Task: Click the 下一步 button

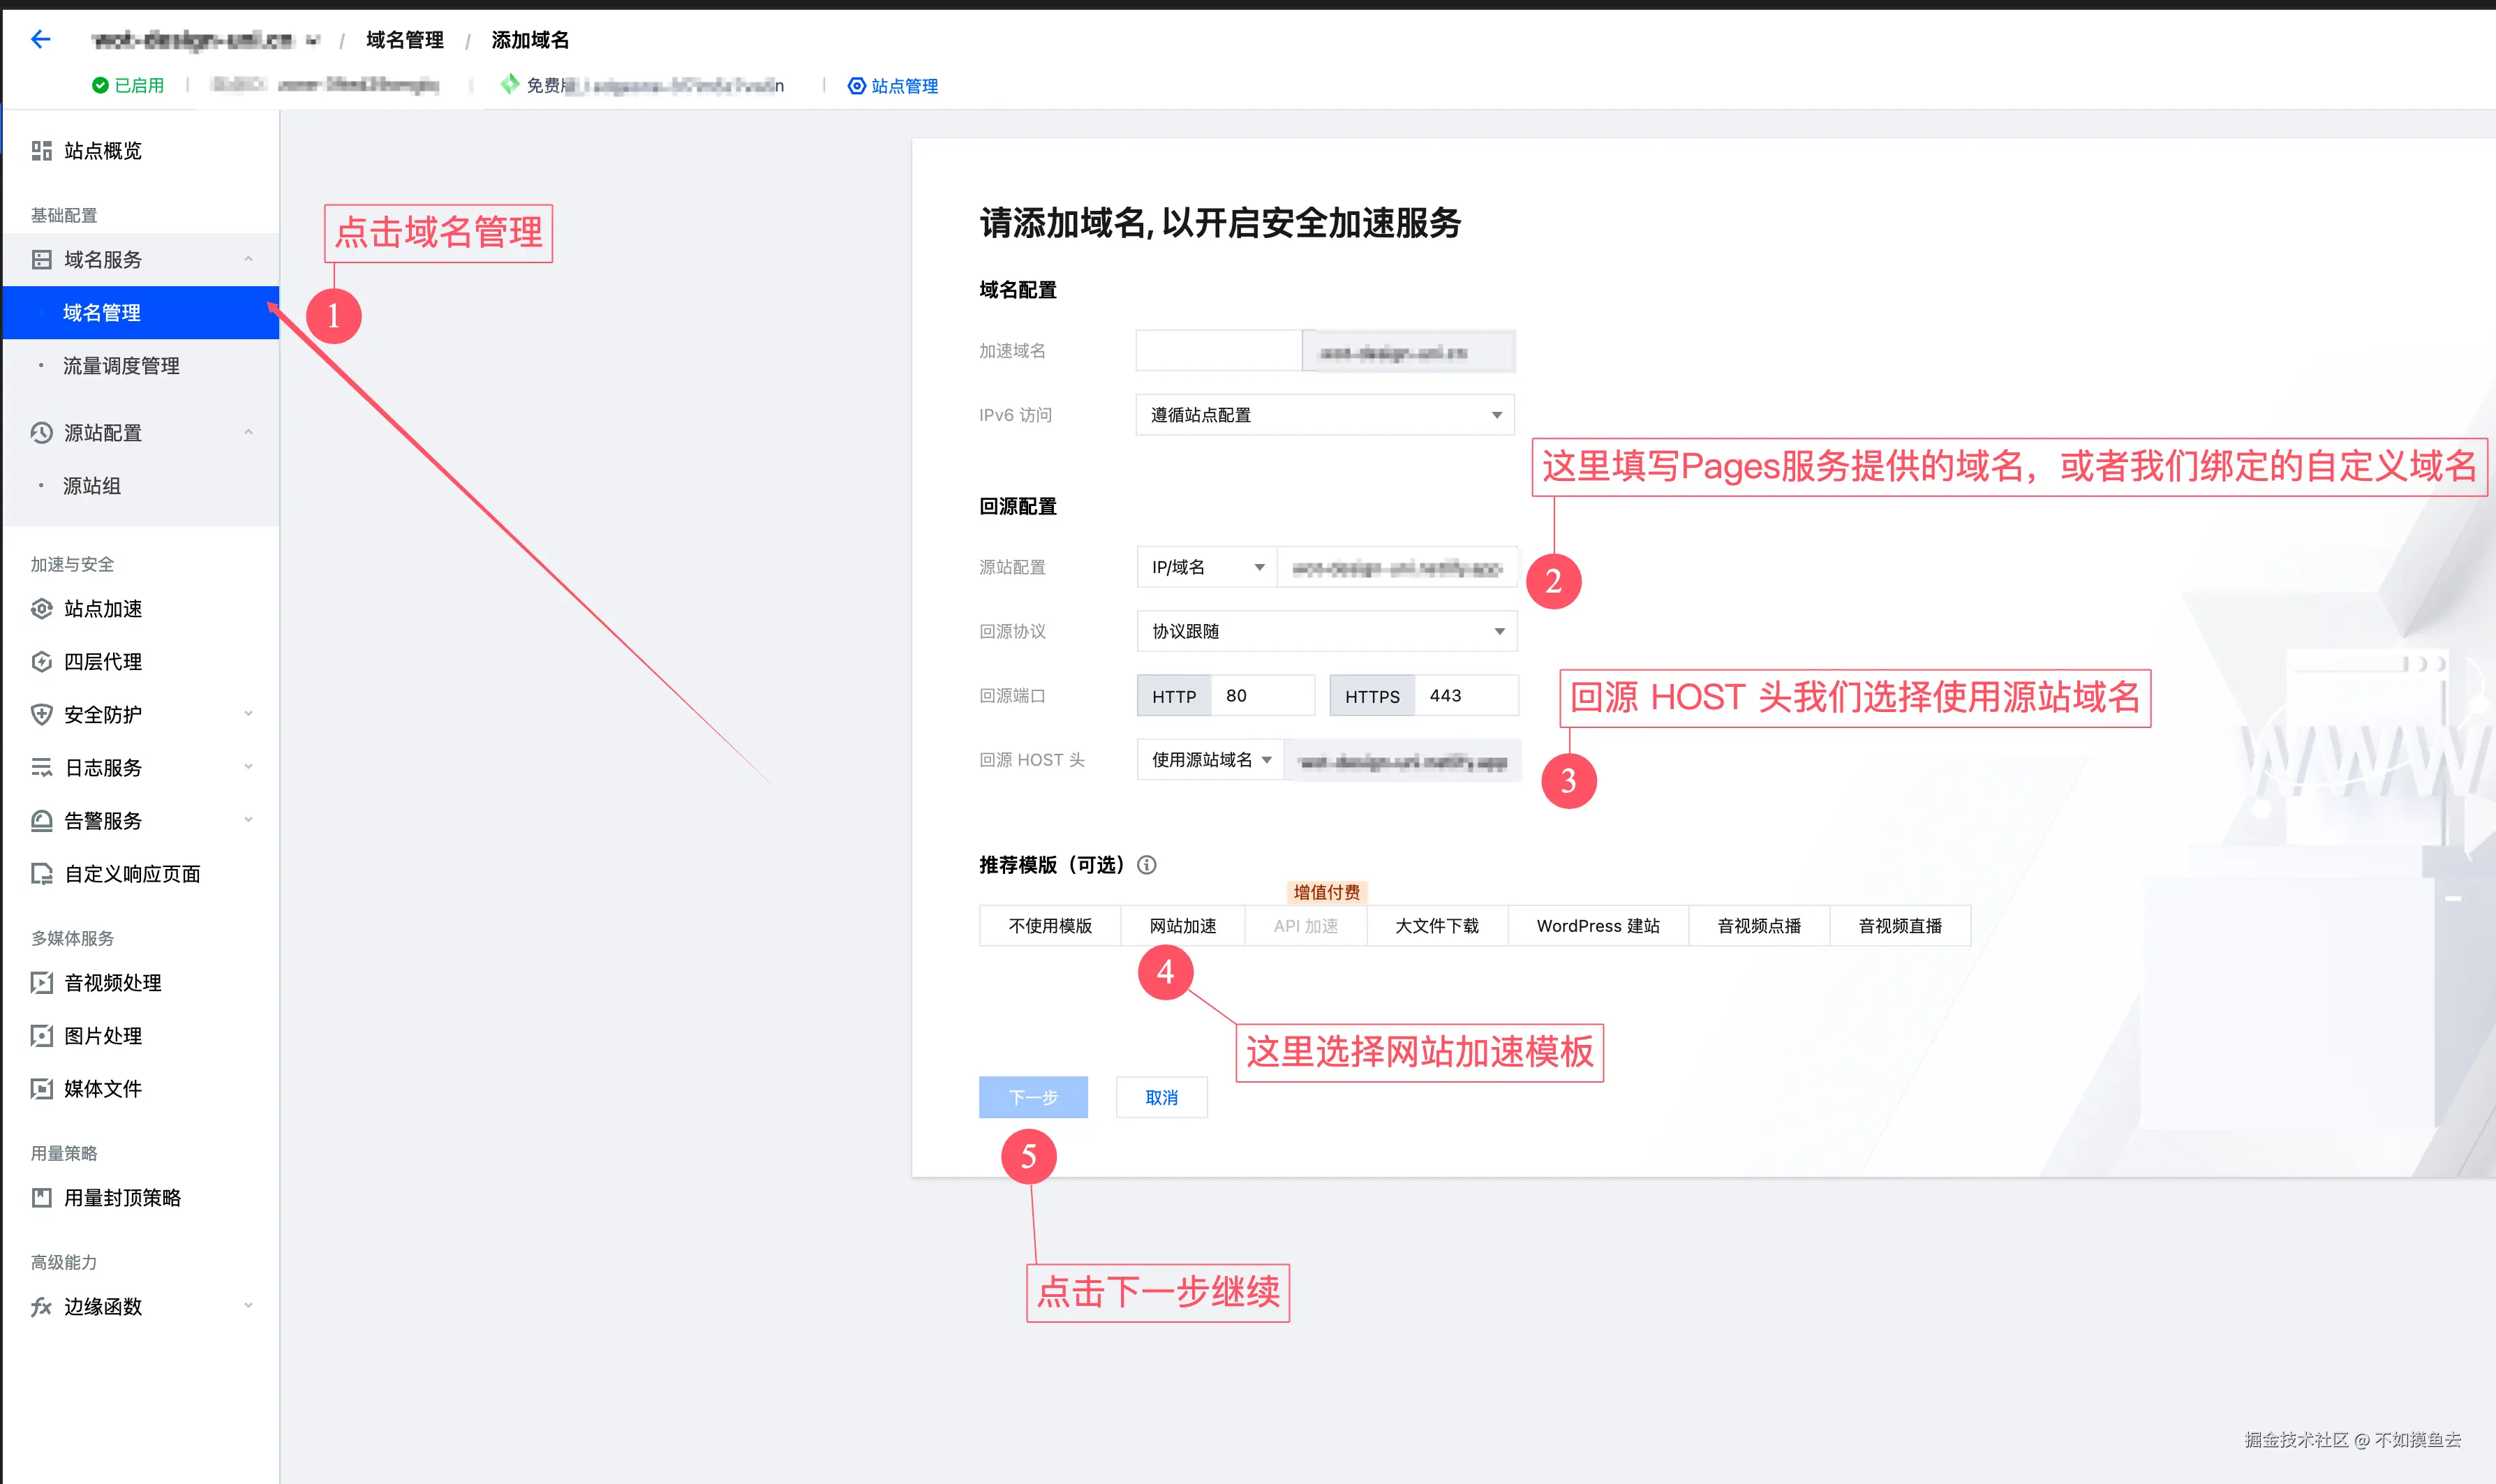Action: tap(1032, 1098)
